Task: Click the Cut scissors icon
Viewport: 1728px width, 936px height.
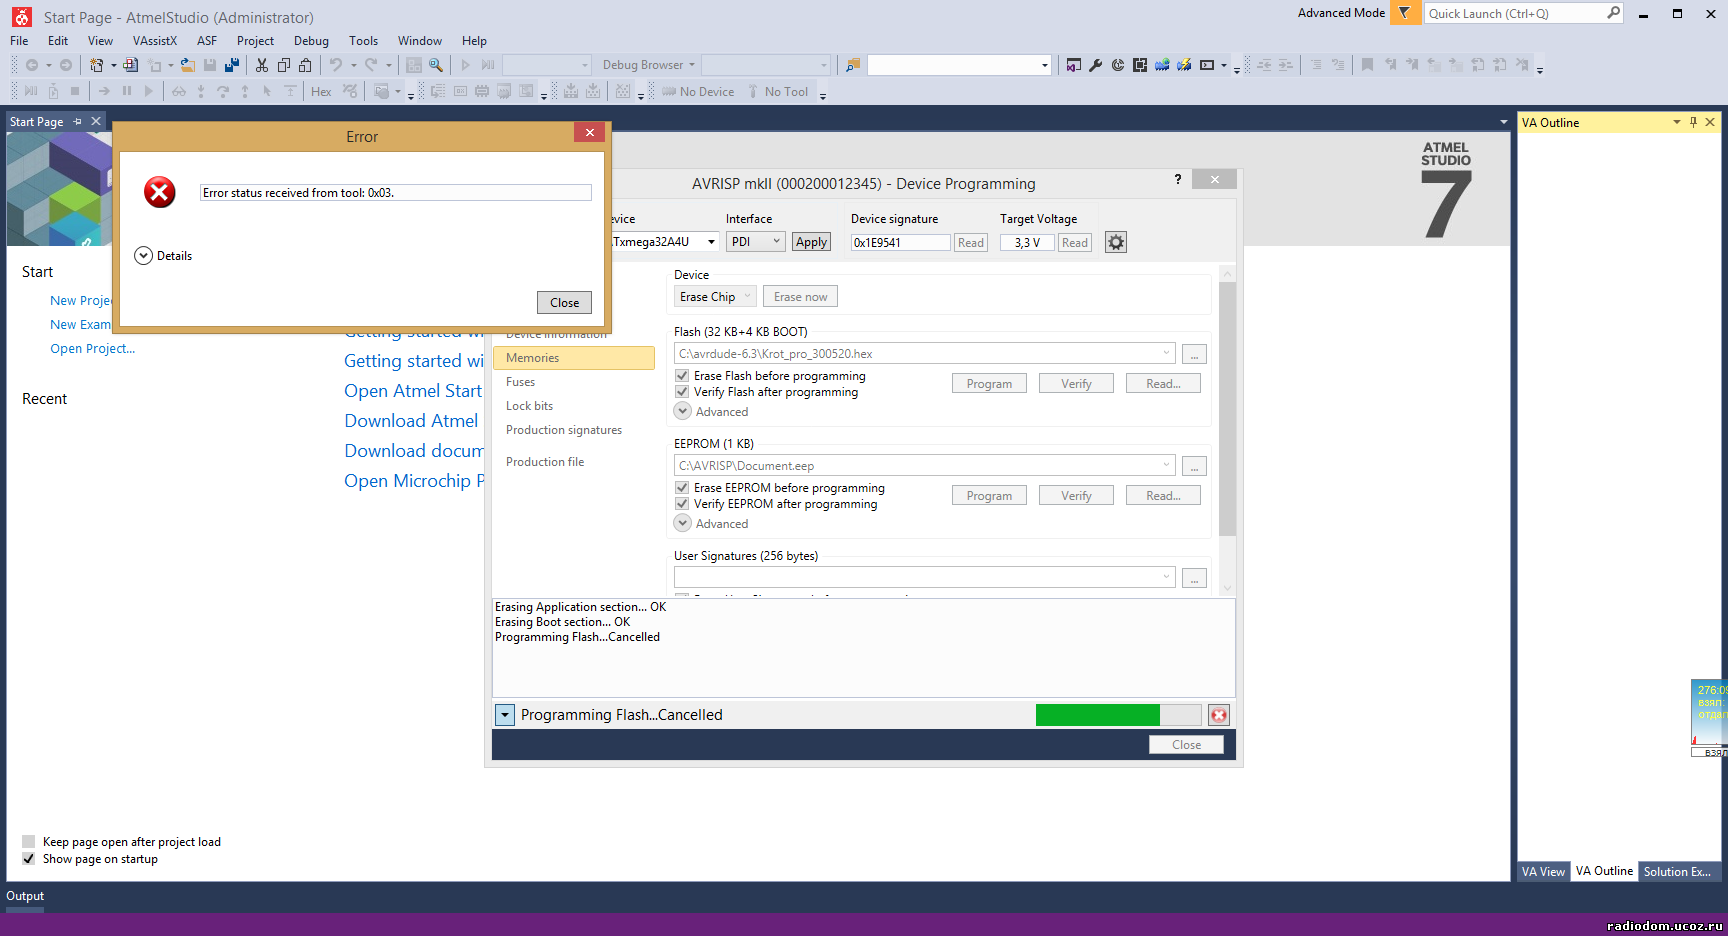Action: [x=262, y=65]
